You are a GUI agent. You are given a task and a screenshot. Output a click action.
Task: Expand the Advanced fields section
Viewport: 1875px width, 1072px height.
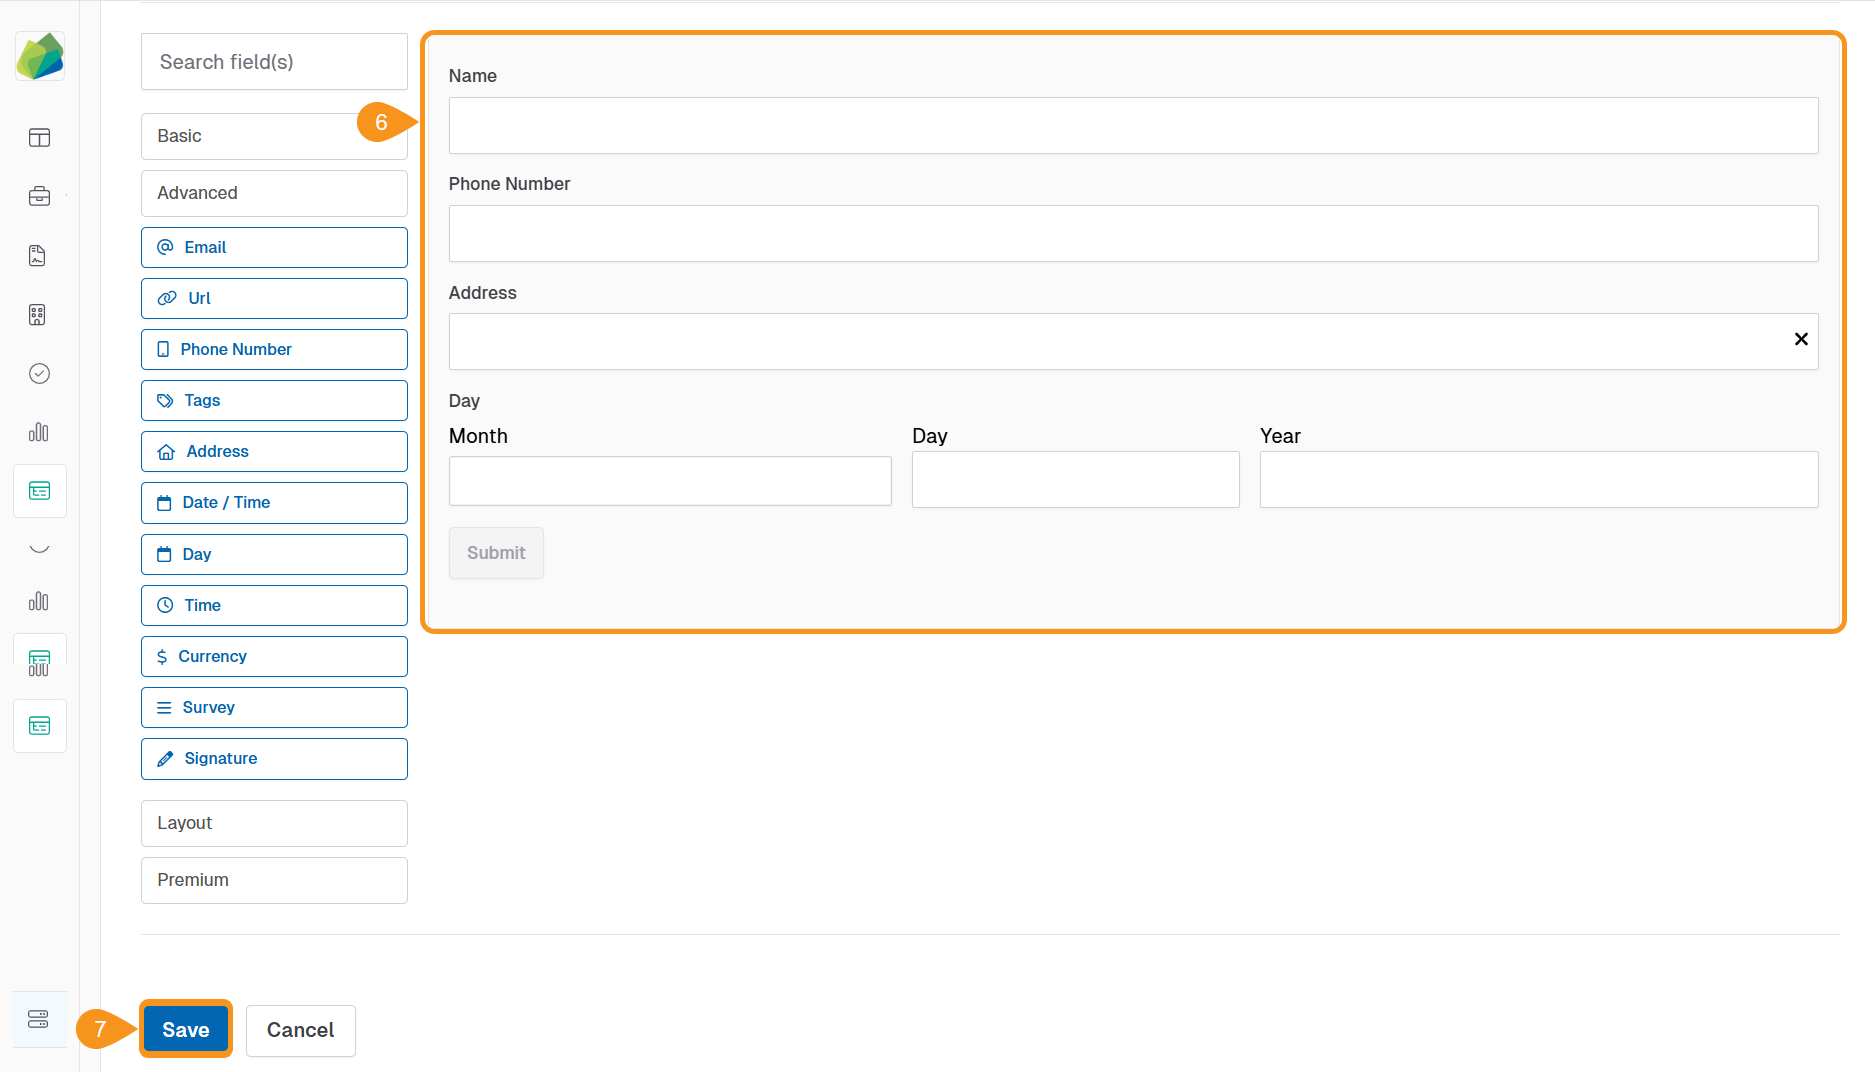273,193
